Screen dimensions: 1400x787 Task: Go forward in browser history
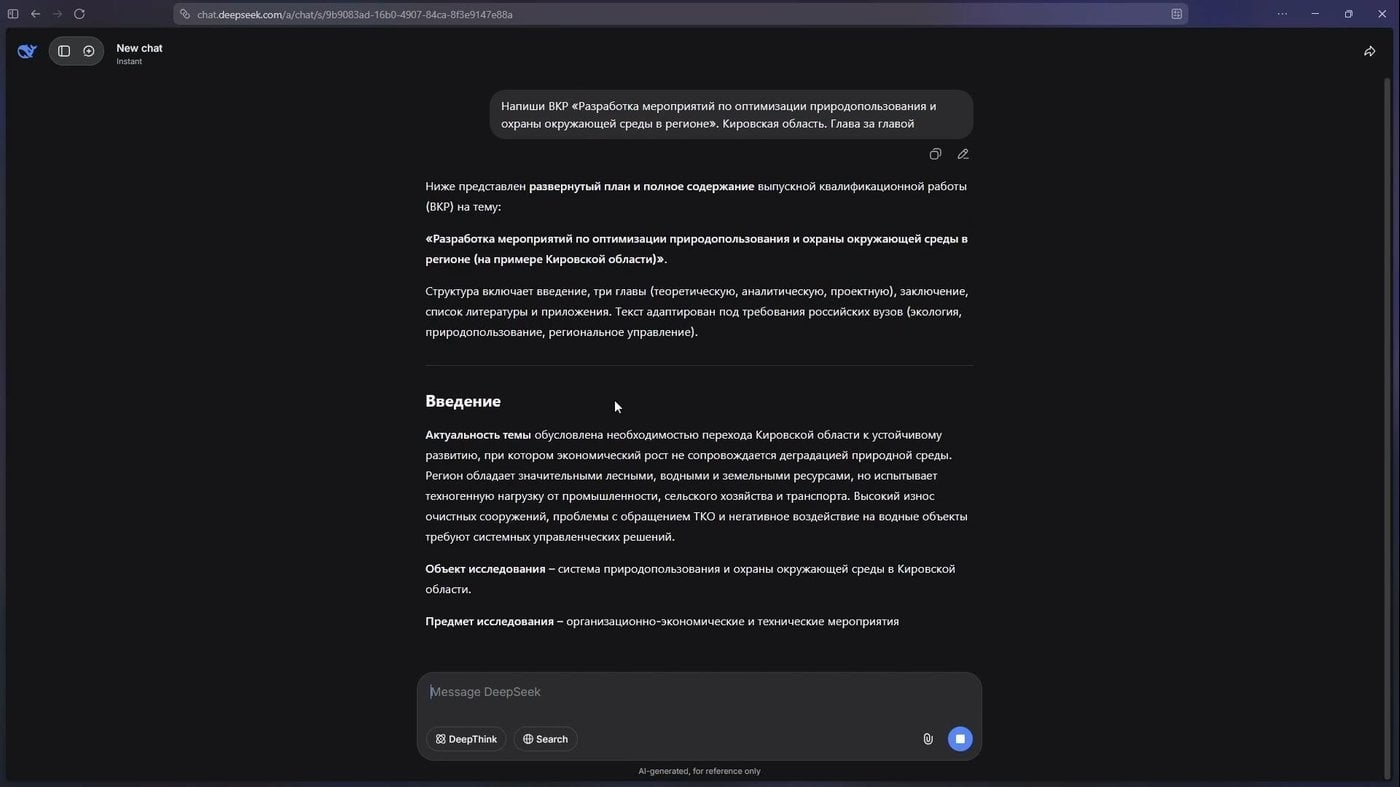(57, 14)
